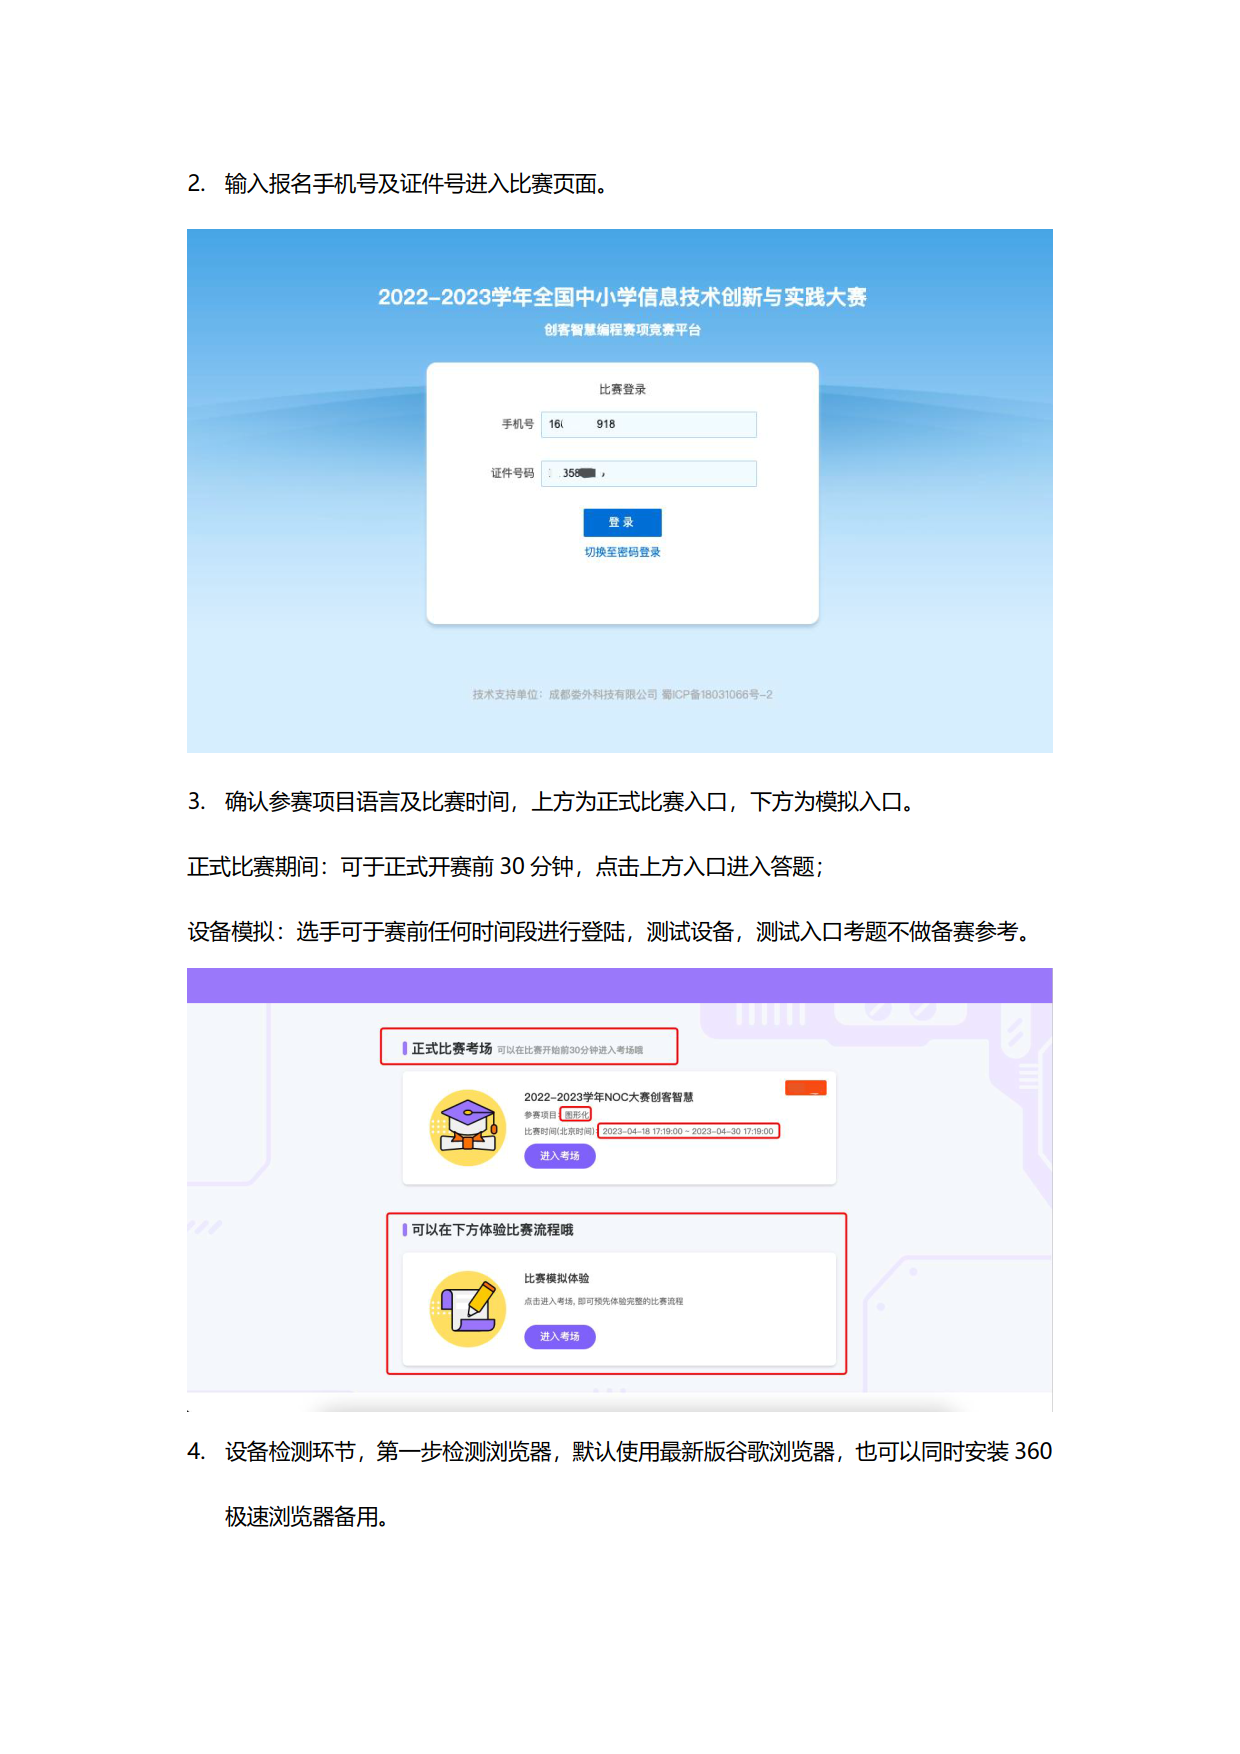Click the 图形化 project label
The image size is (1240, 1754).
coord(576,1114)
